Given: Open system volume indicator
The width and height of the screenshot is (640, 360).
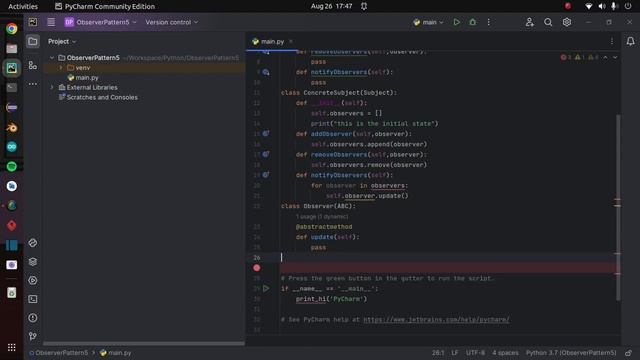Looking at the screenshot, I should pyautogui.click(x=602, y=6).
